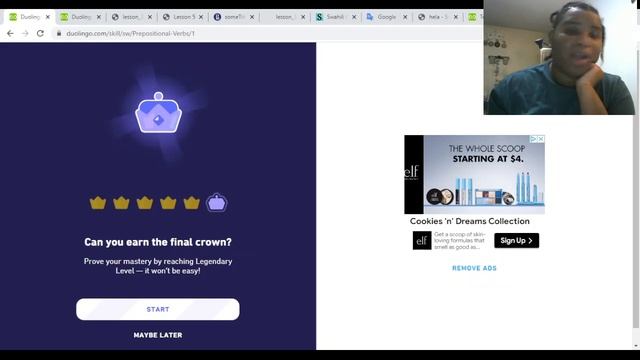The height and width of the screenshot is (360, 640).
Task: Switch to the Swahili tab
Action: 336,17
